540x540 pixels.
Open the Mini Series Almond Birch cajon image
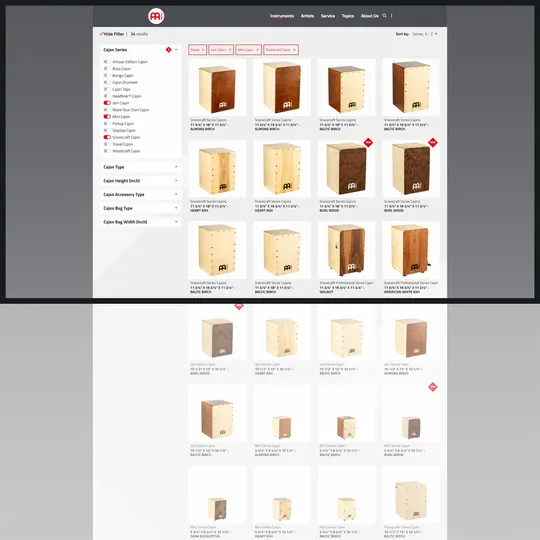click(282, 413)
